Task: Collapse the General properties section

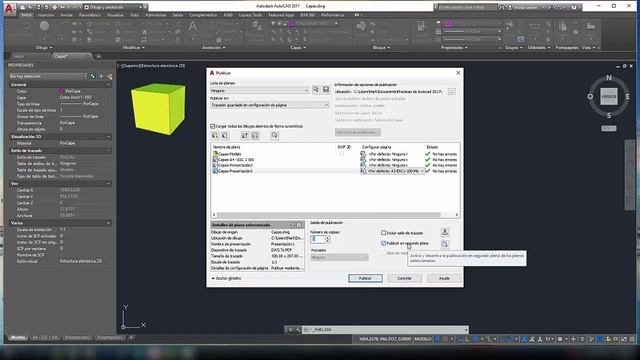Action: (x=109, y=84)
